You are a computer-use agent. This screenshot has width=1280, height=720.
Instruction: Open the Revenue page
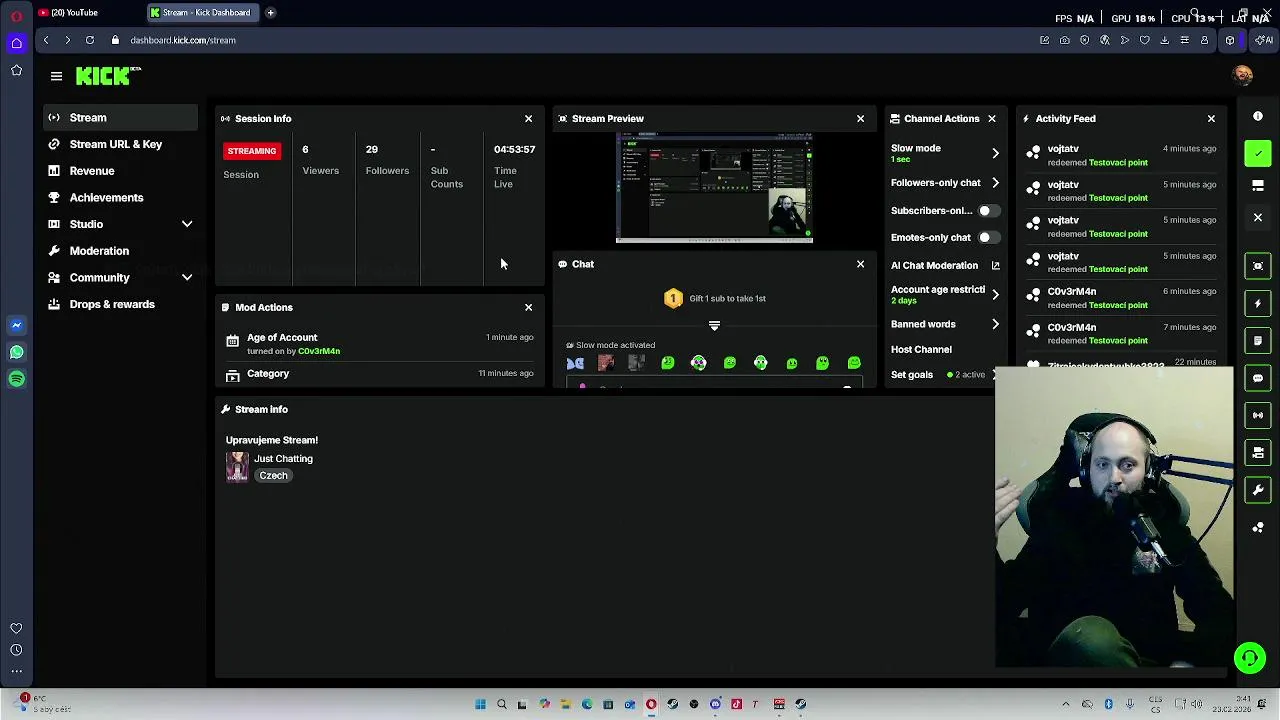(x=120, y=171)
